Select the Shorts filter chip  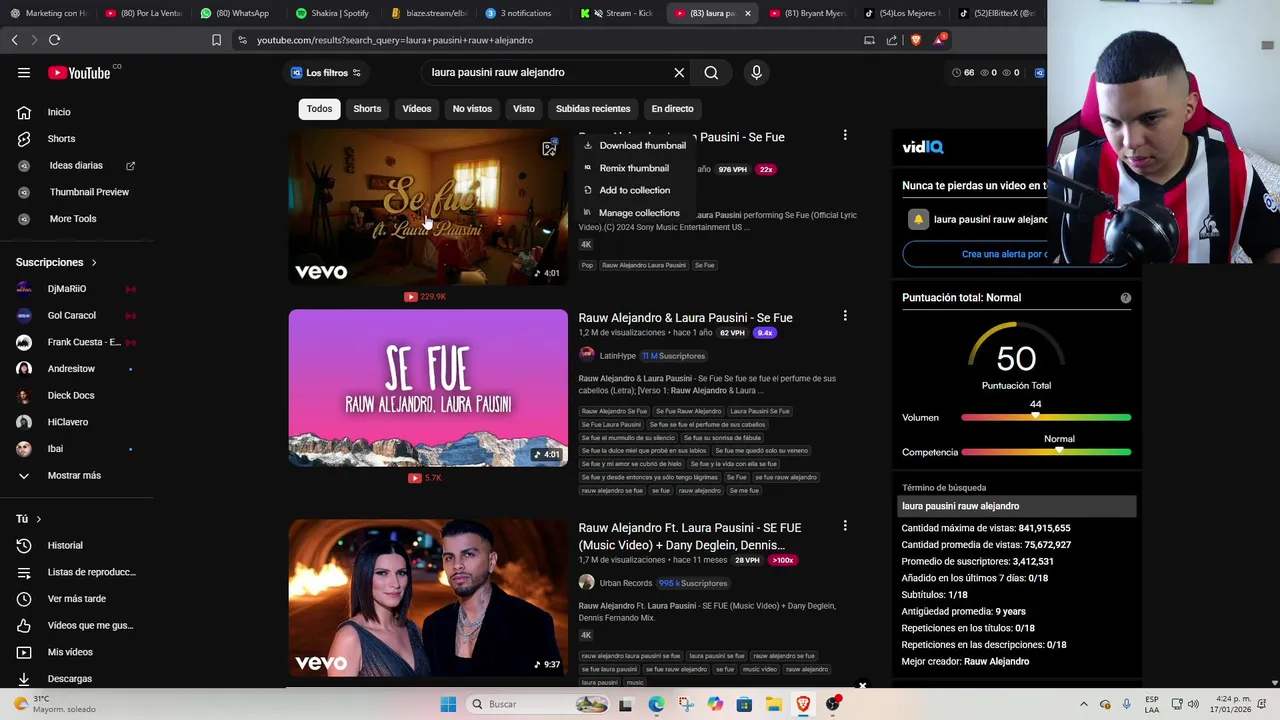point(367,109)
